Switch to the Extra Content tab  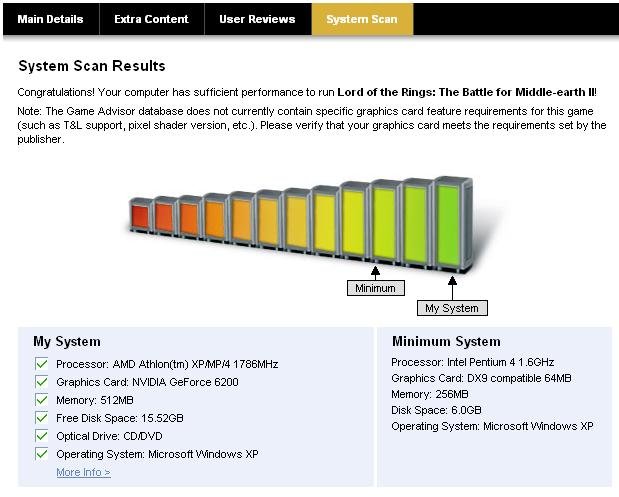152,19
